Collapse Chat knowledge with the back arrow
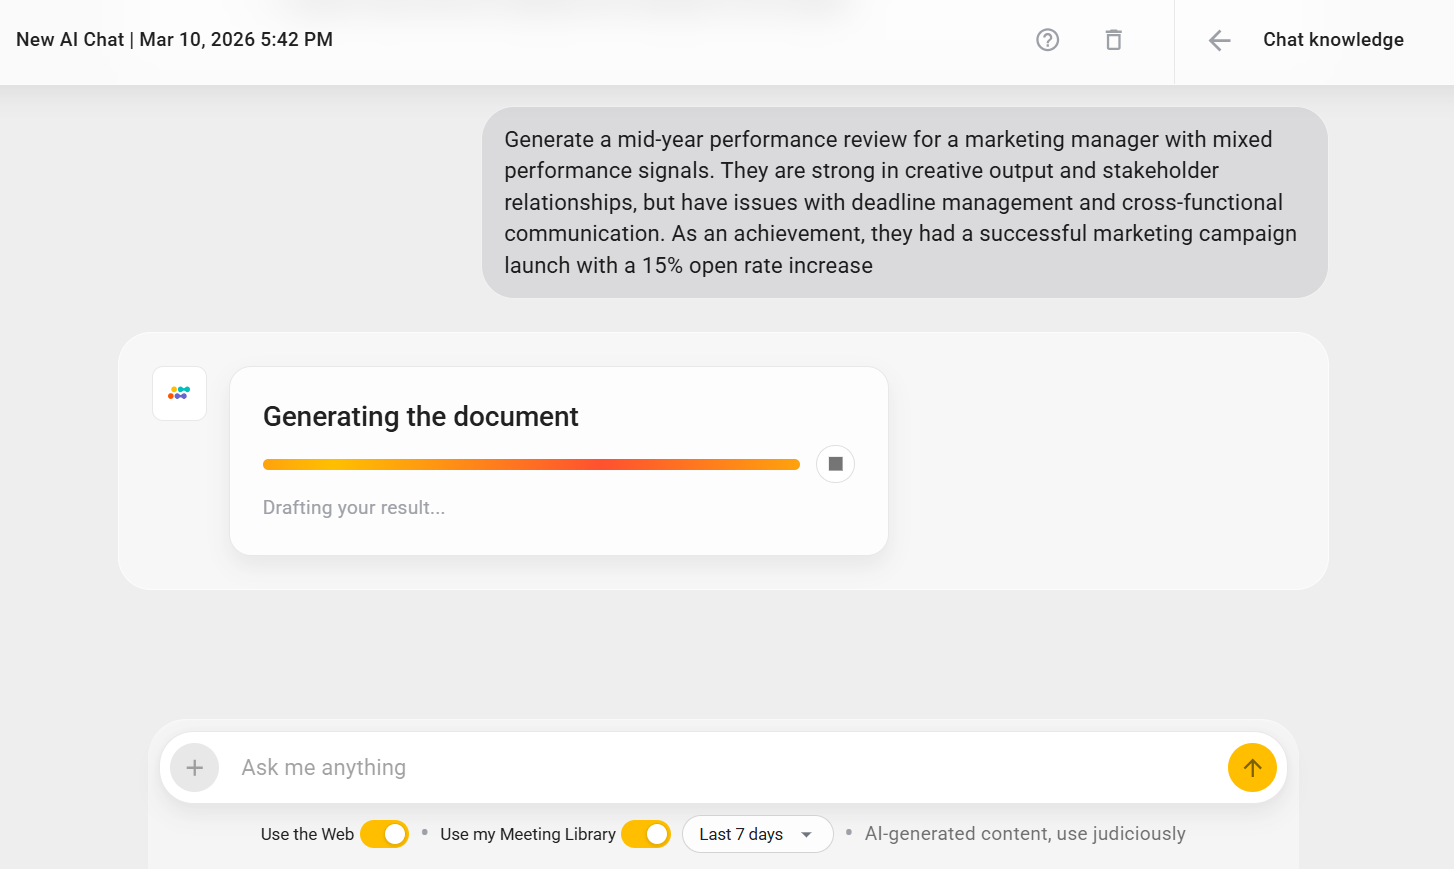The width and height of the screenshot is (1454, 869). (x=1219, y=40)
